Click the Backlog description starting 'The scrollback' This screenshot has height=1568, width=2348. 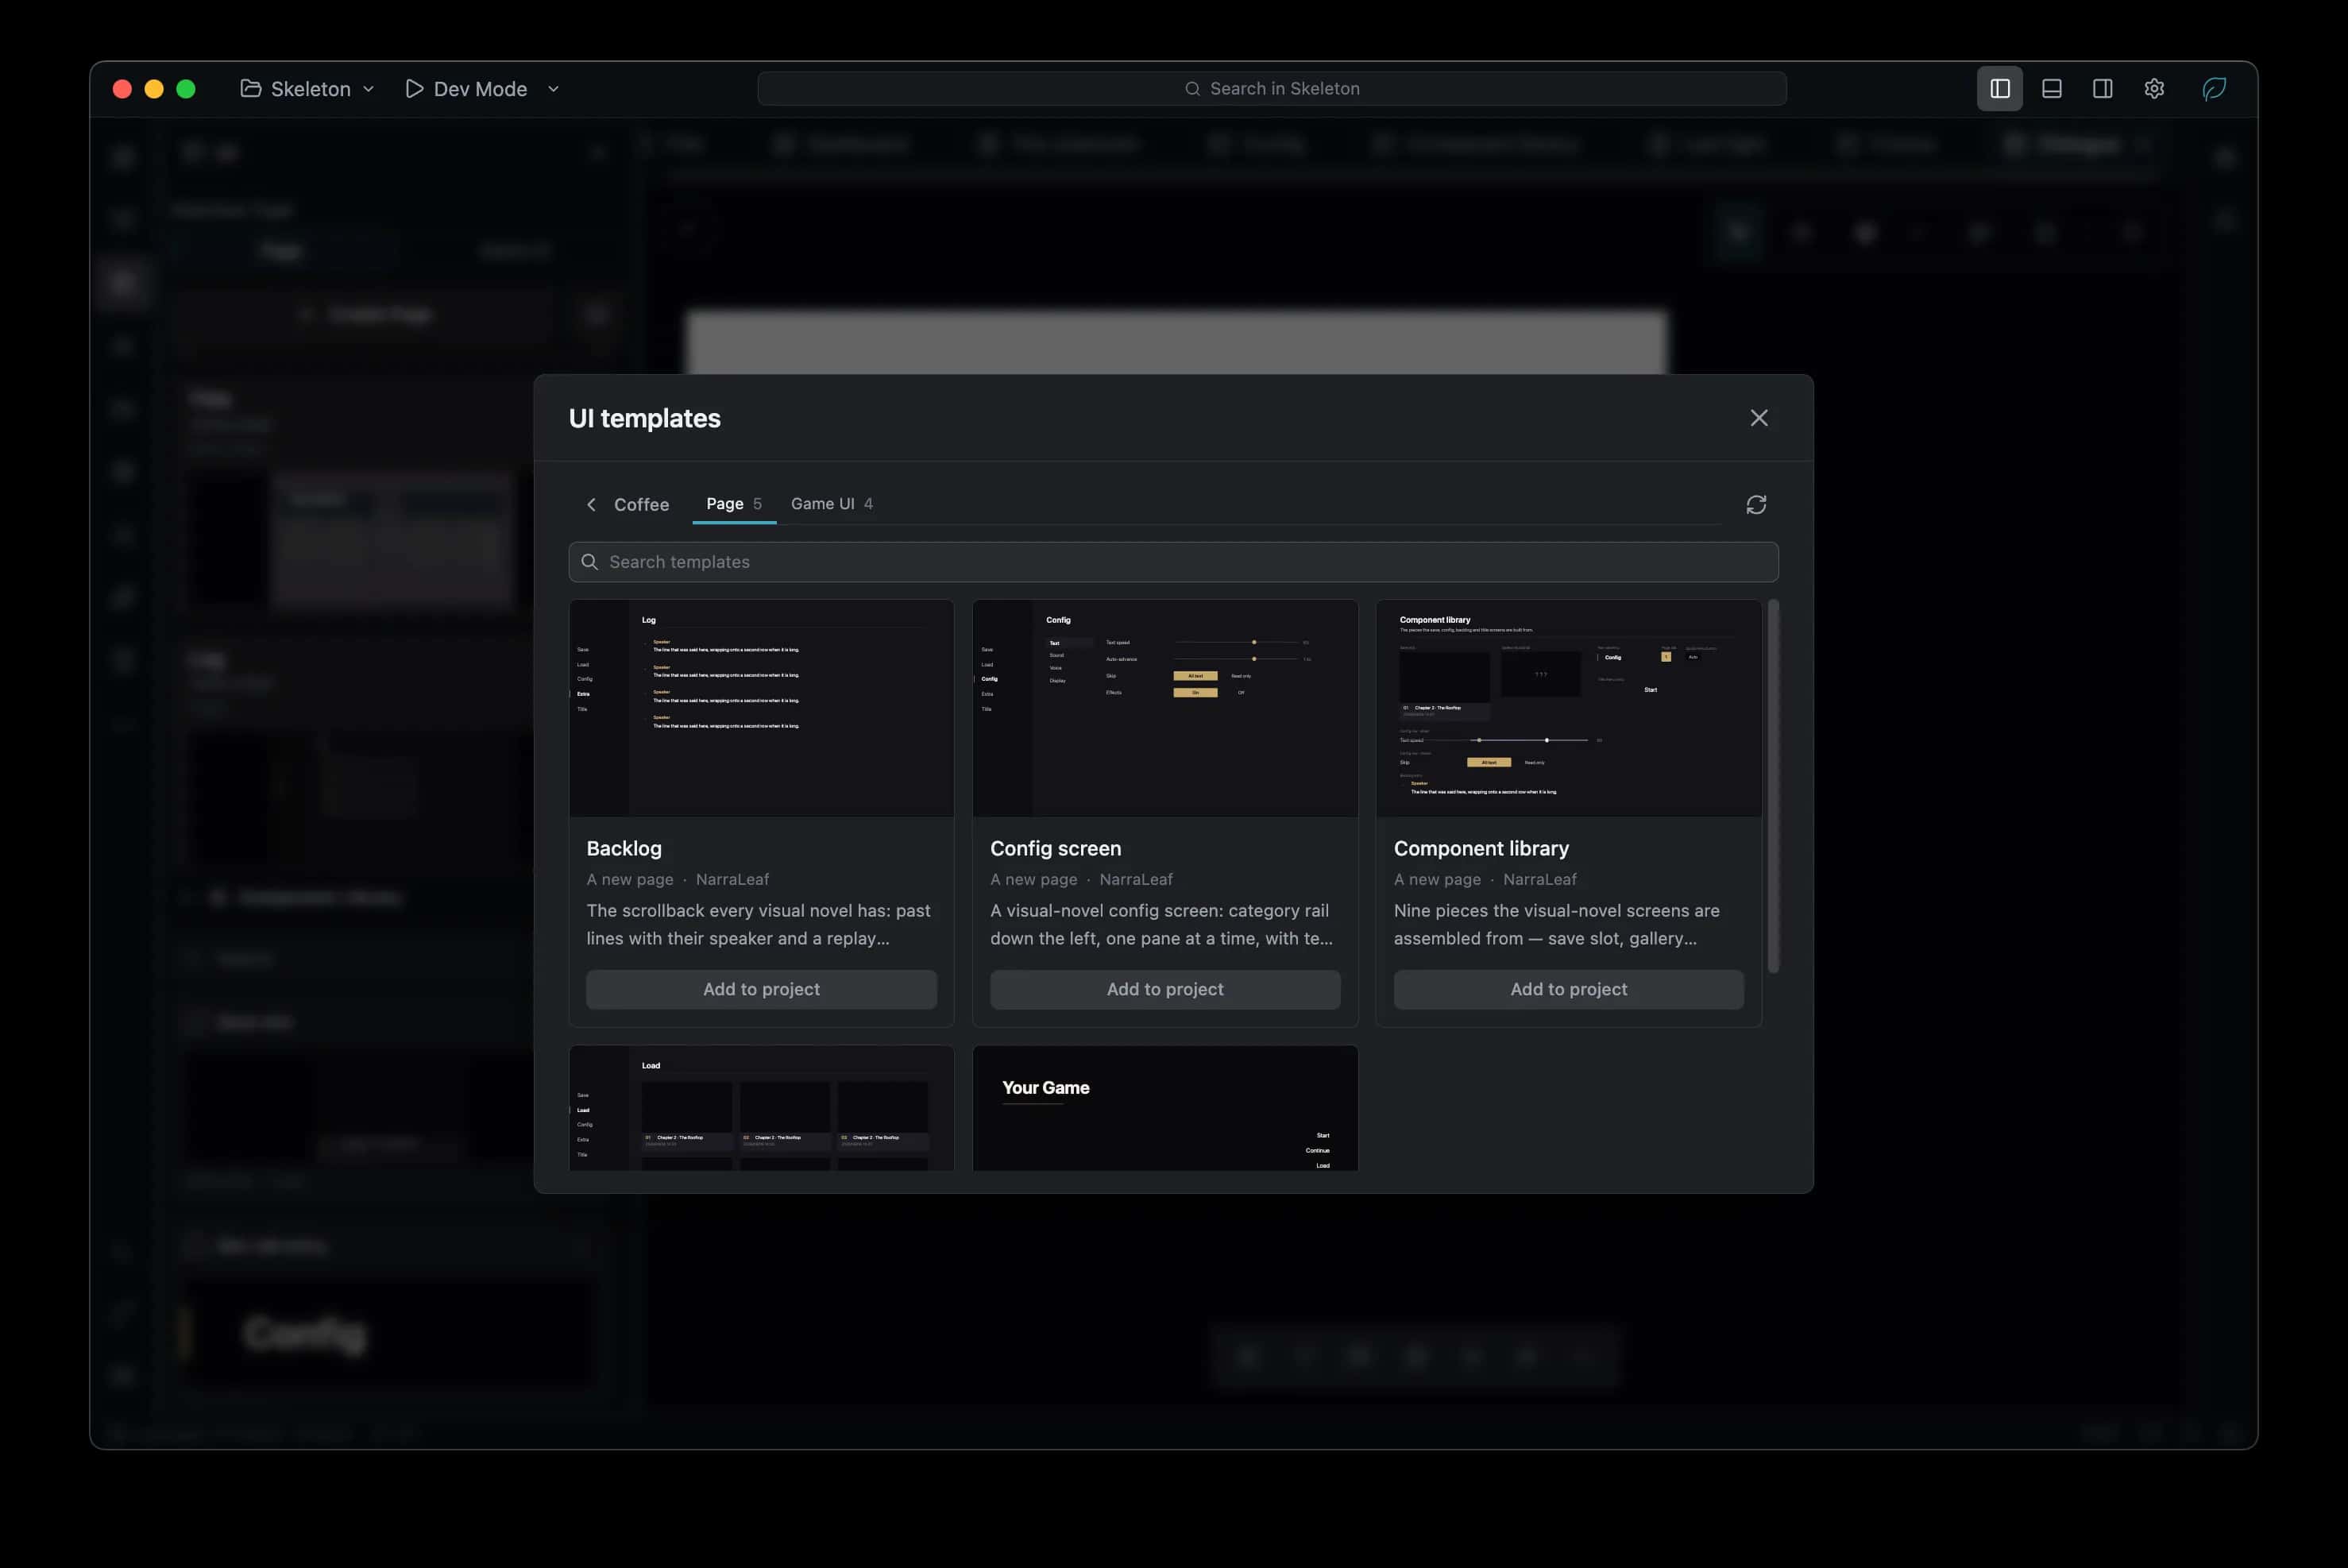[x=758, y=924]
